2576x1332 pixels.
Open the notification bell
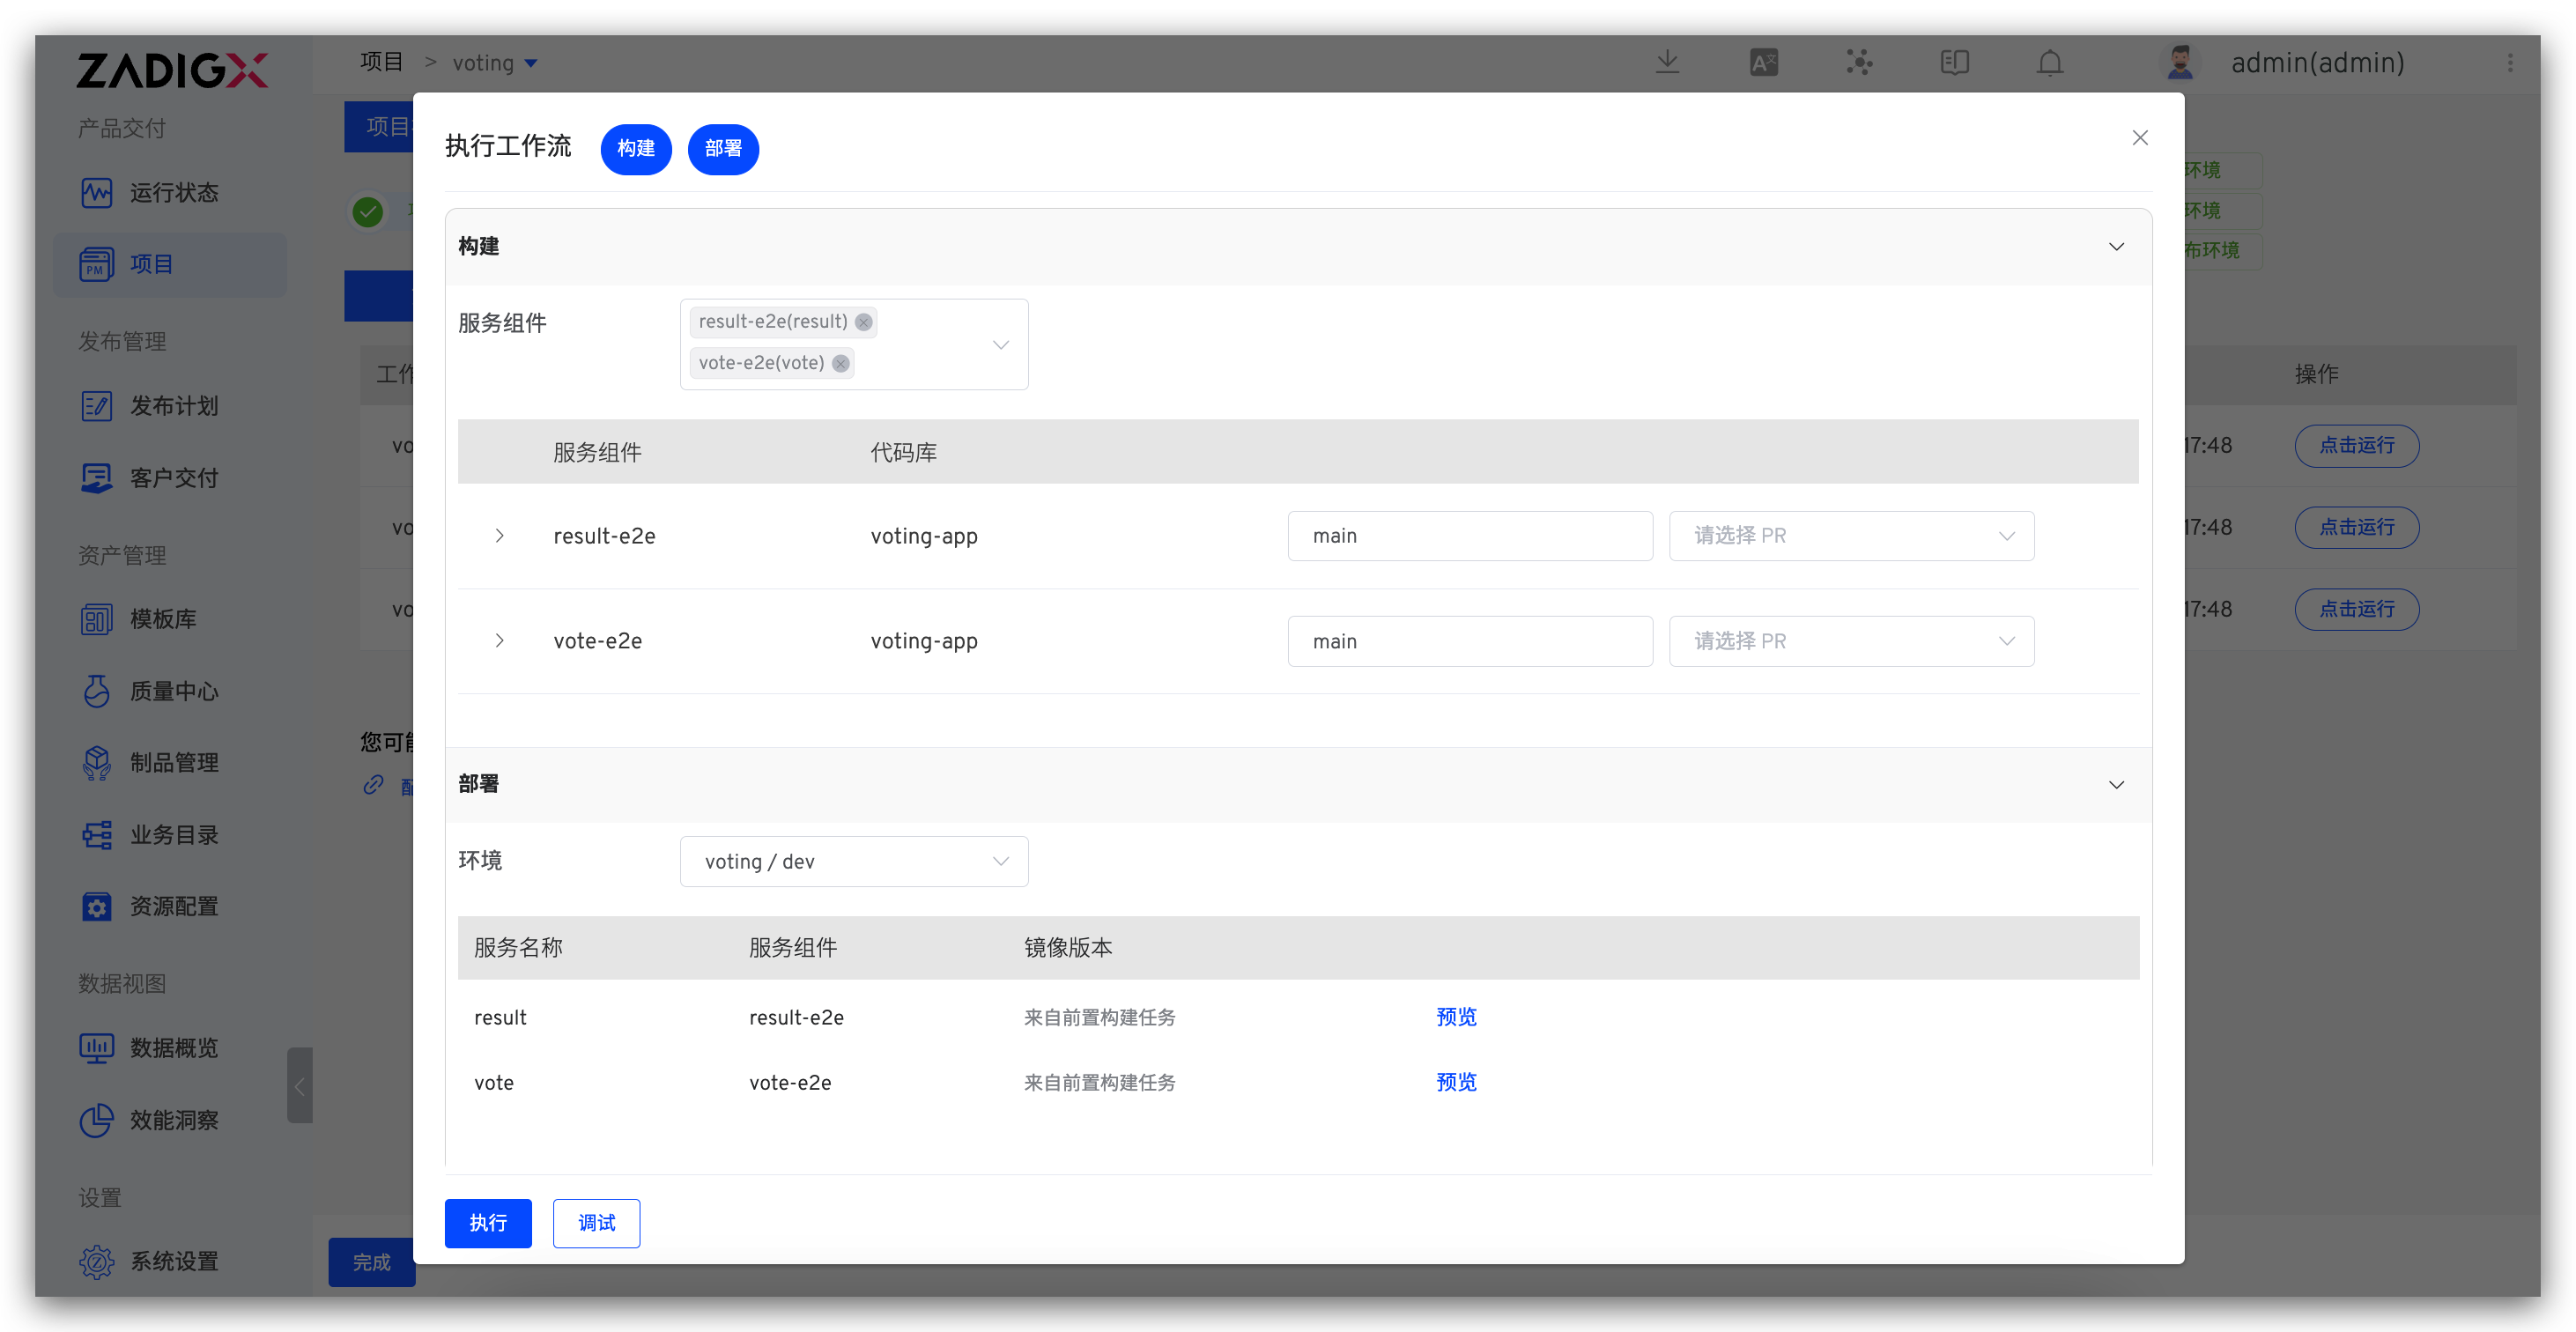pyautogui.click(x=2049, y=62)
